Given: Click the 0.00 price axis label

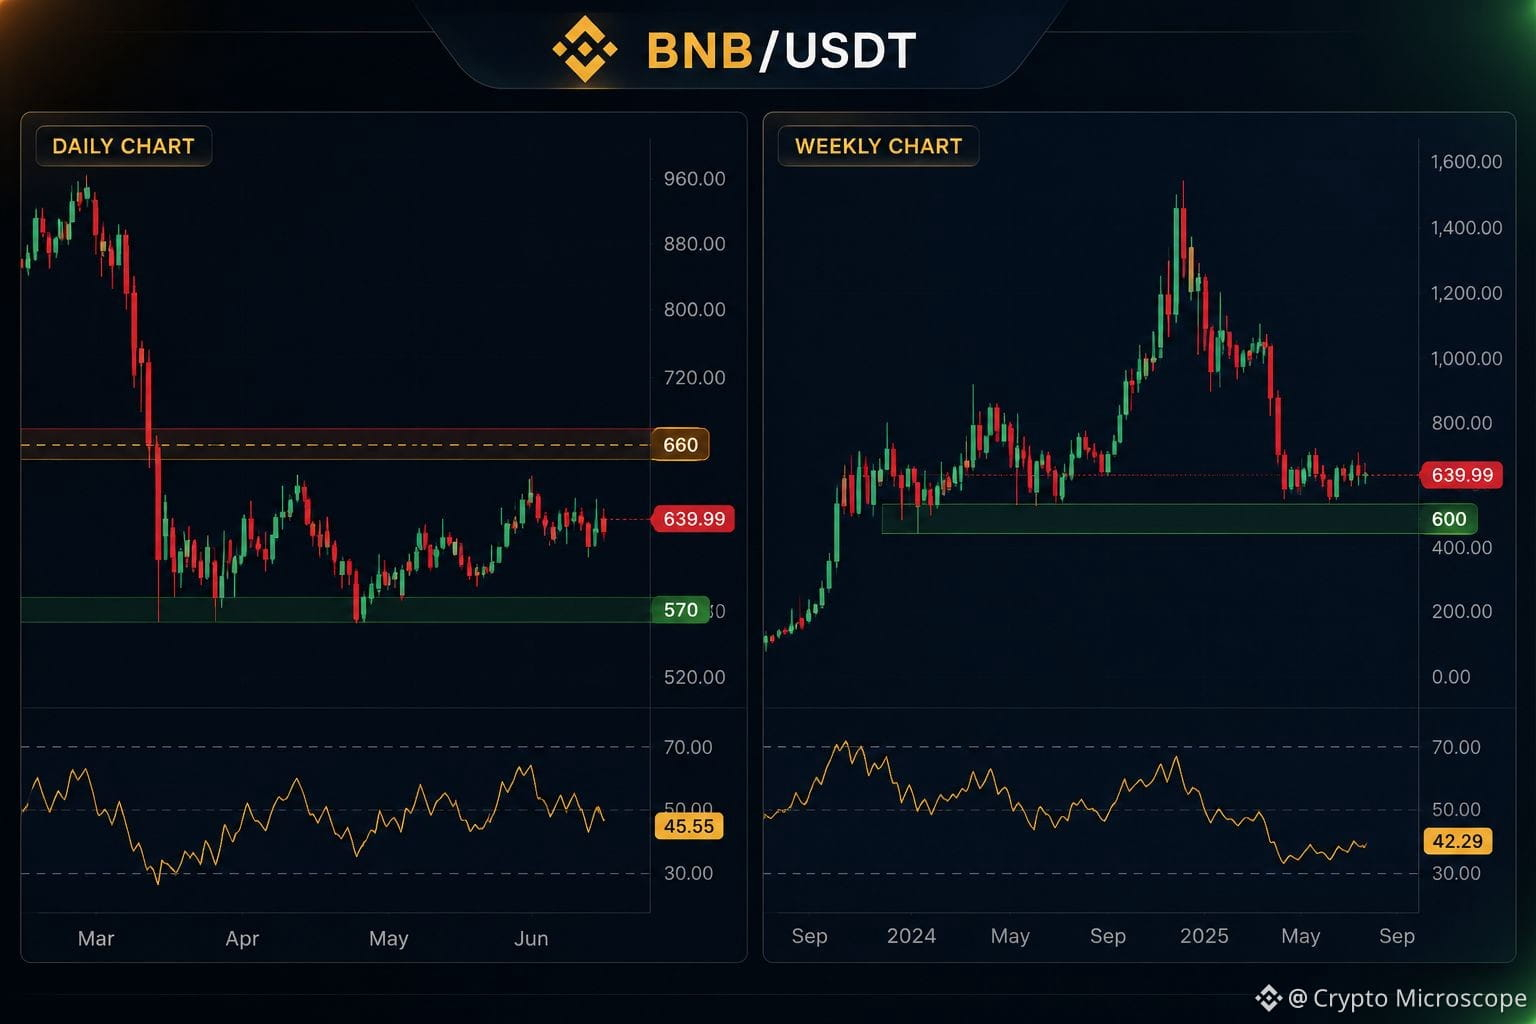Looking at the screenshot, I should coord(1450,677).
